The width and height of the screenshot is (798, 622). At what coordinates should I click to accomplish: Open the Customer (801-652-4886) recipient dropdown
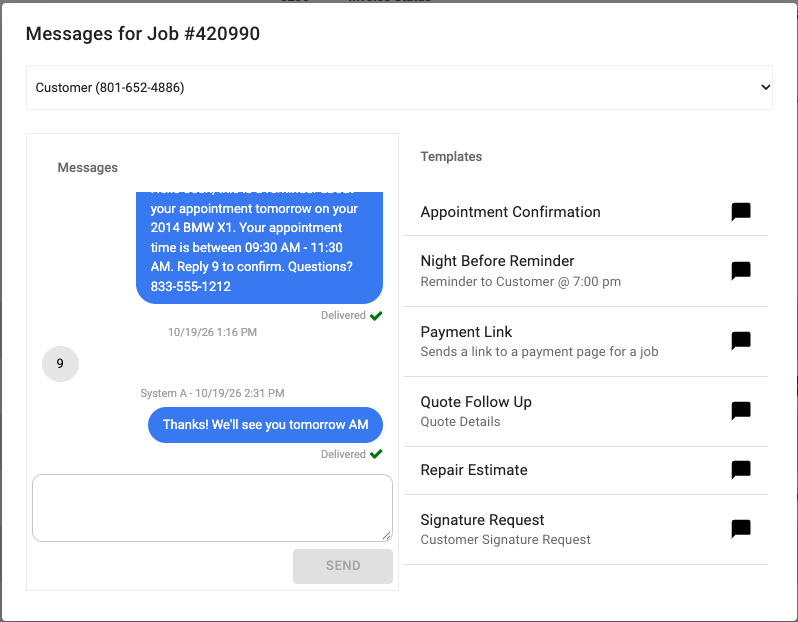(399, 88)
